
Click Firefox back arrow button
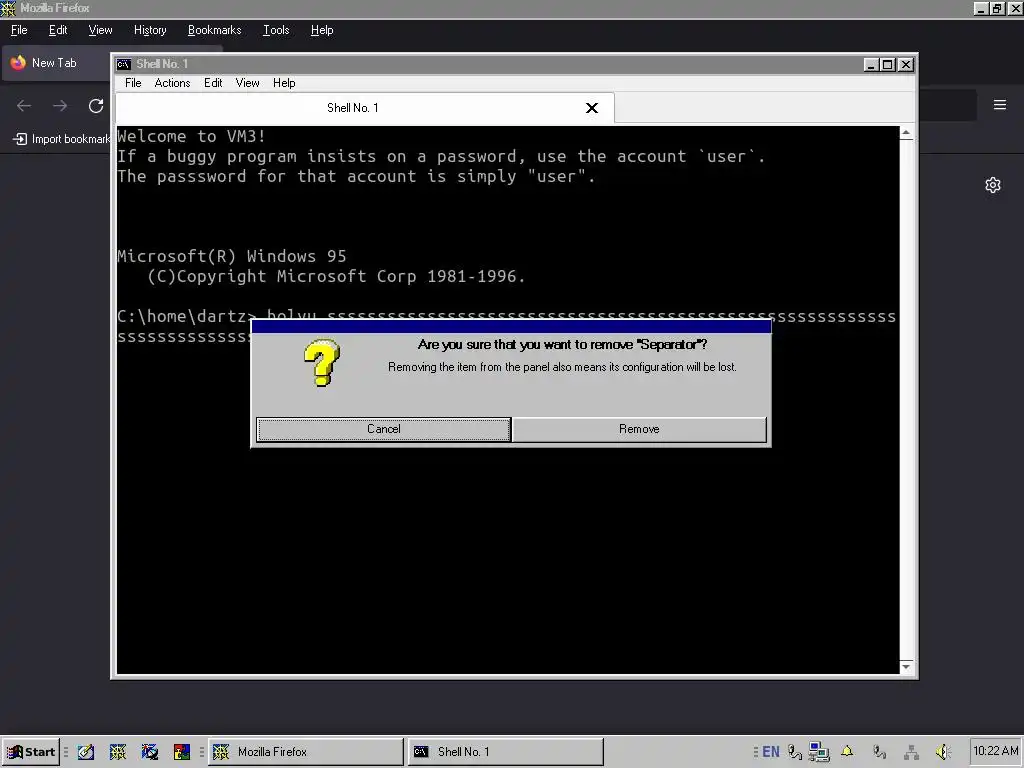tap(24, 106)
